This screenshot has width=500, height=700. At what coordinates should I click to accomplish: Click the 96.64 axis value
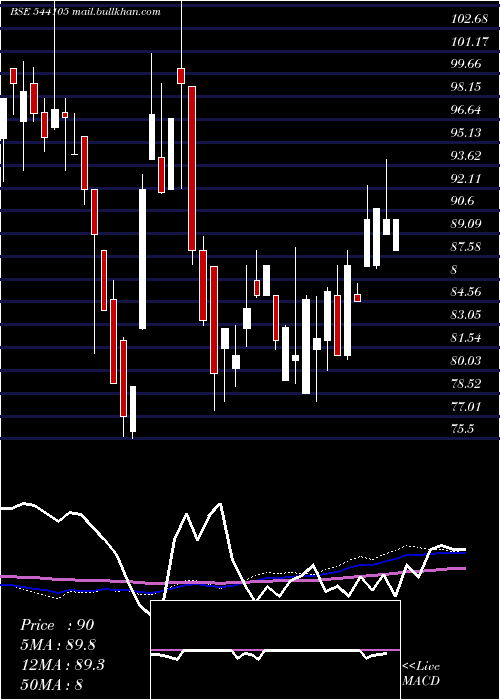(466, 110)
